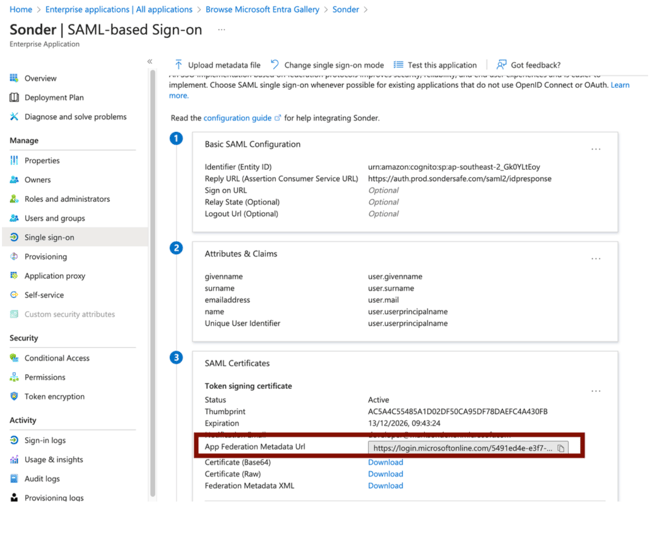The image size is (670, 553).
Task: Open Attributes & Claims more options menu
Action: click(x=596, y=258)
